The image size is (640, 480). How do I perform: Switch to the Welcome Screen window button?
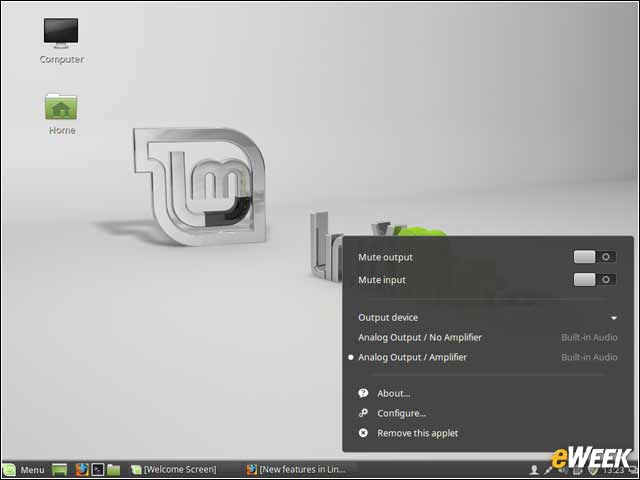(x=174, y=470)
